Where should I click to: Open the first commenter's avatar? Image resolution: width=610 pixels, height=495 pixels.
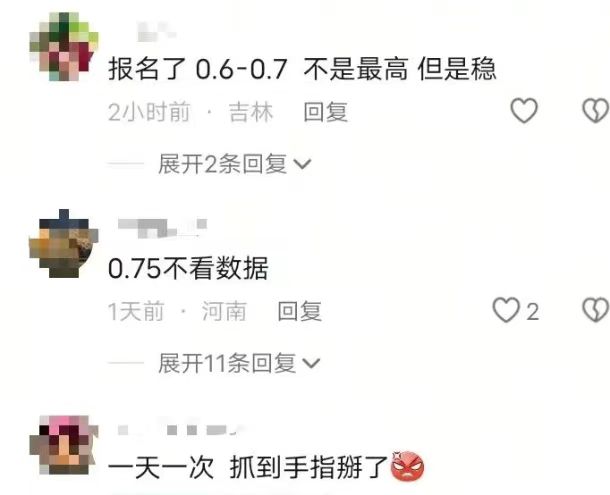coord(64,47)
